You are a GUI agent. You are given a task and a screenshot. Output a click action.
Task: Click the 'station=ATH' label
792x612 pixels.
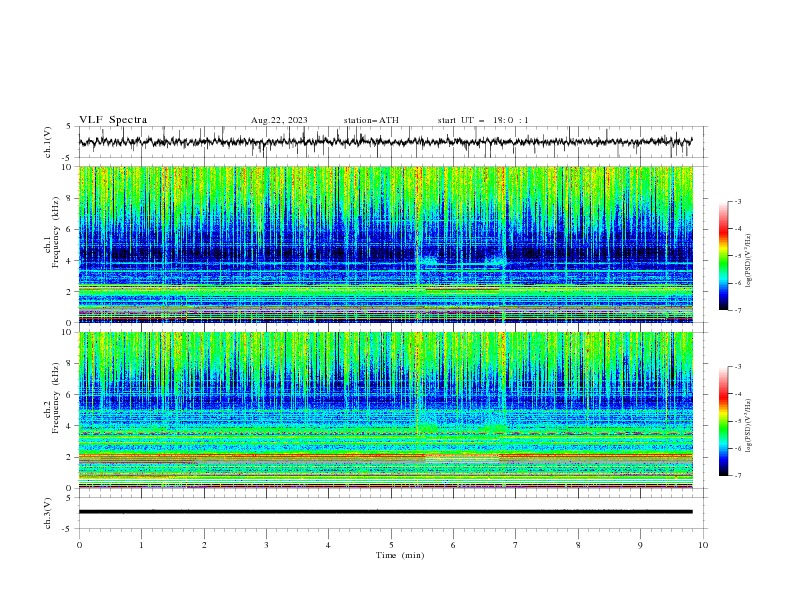pos(371,120)
